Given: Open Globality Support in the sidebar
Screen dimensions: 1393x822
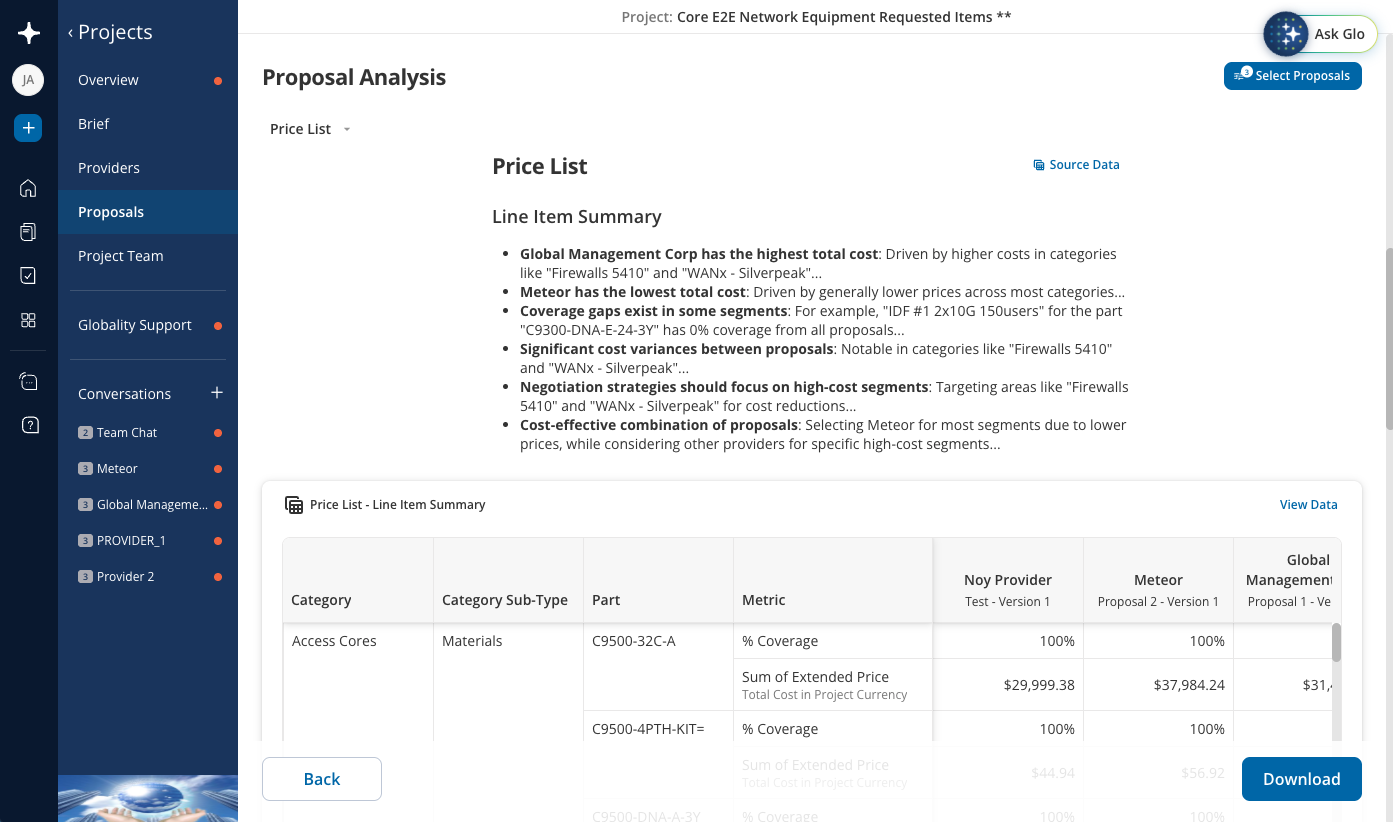Looking at the screenshot, I should (x=148, y=325).
